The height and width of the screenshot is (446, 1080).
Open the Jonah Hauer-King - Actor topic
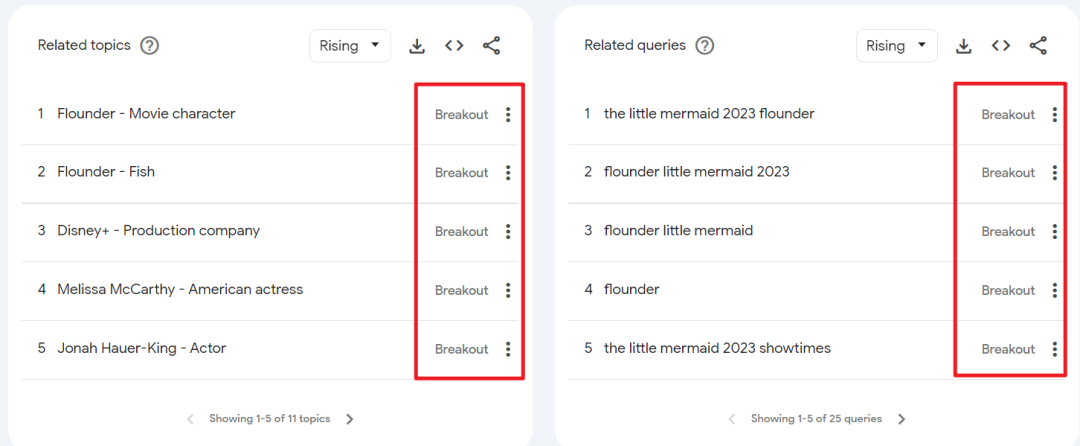tap(141, 348)
